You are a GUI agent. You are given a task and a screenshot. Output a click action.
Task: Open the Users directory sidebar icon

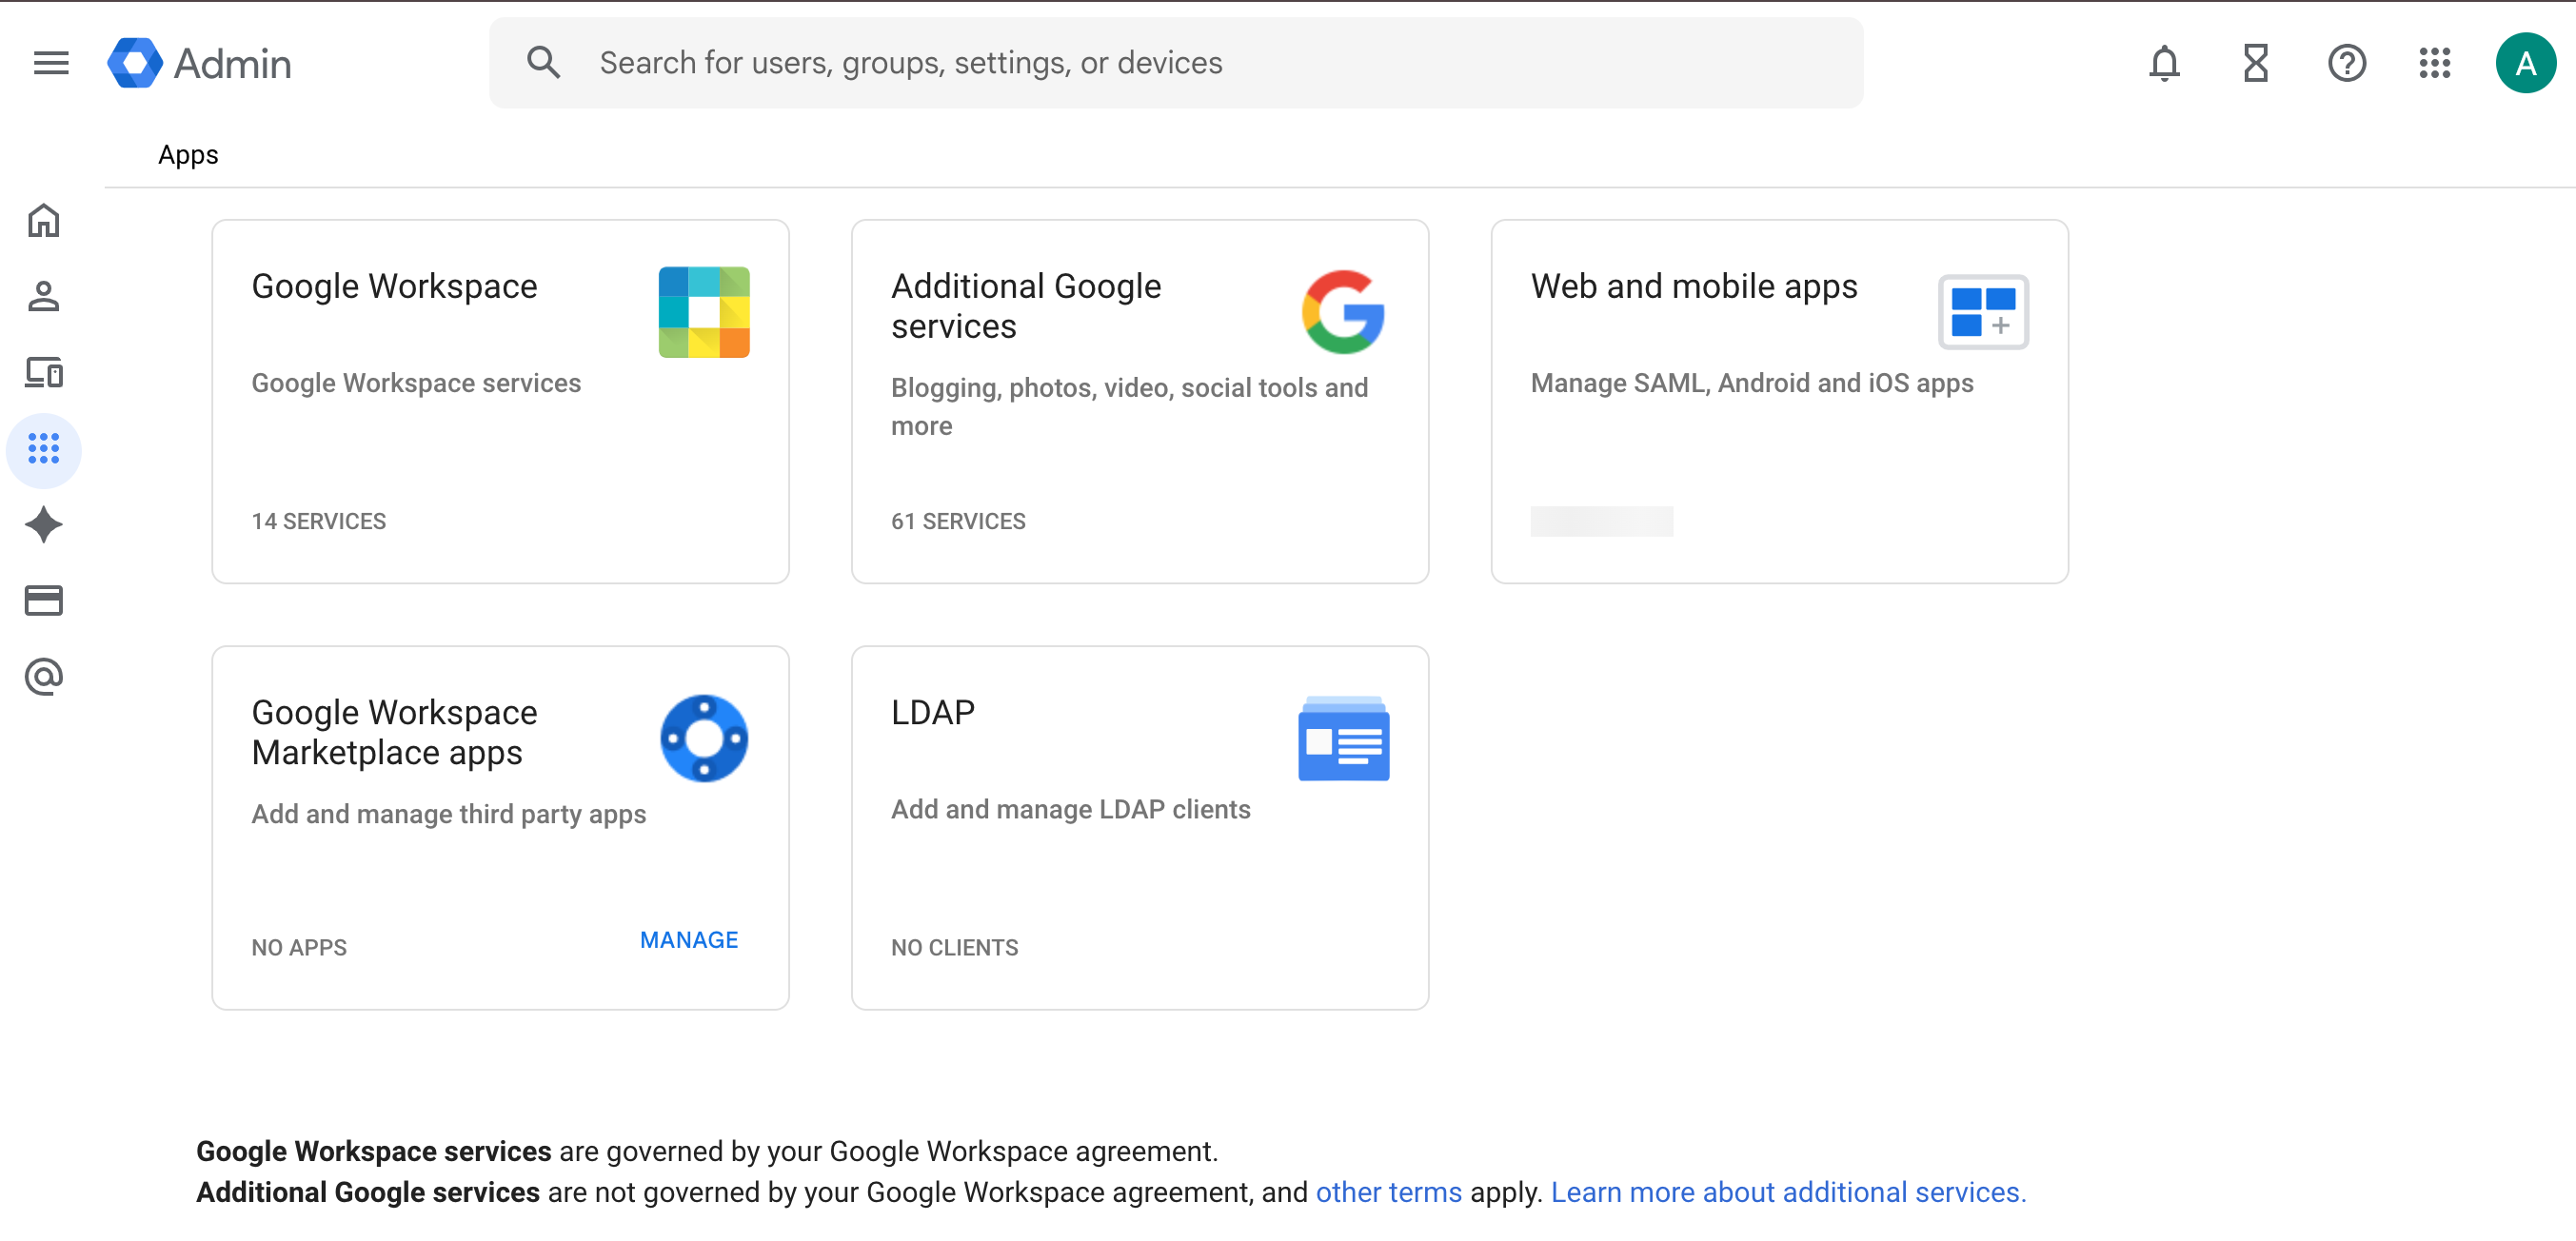tap(44, 297)
